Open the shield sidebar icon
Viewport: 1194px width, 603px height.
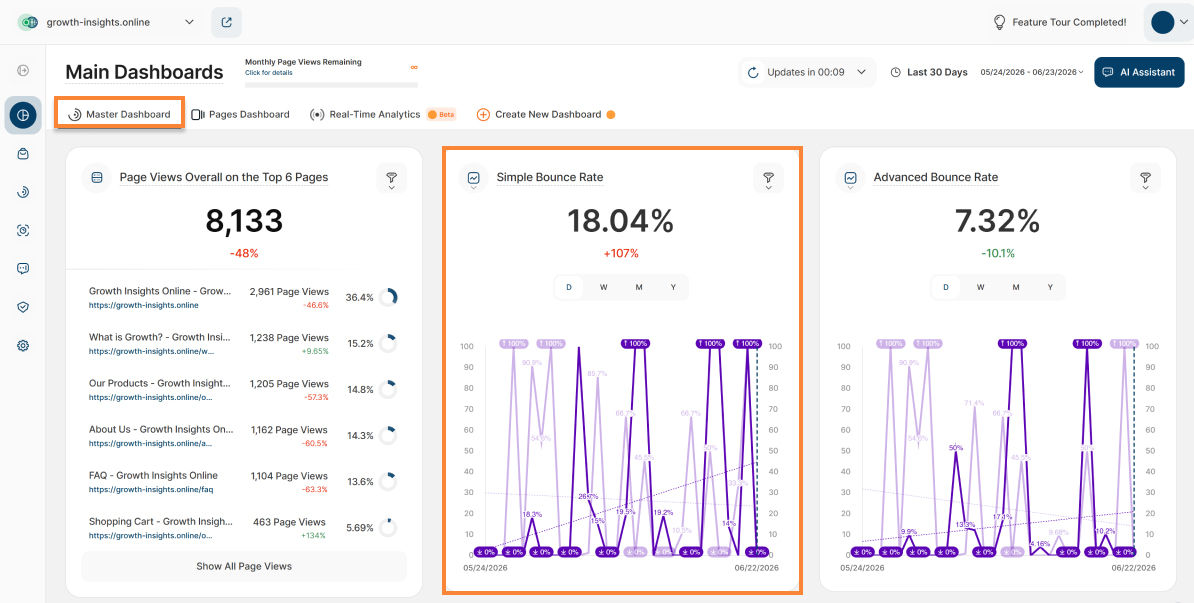tap(23, 307)
